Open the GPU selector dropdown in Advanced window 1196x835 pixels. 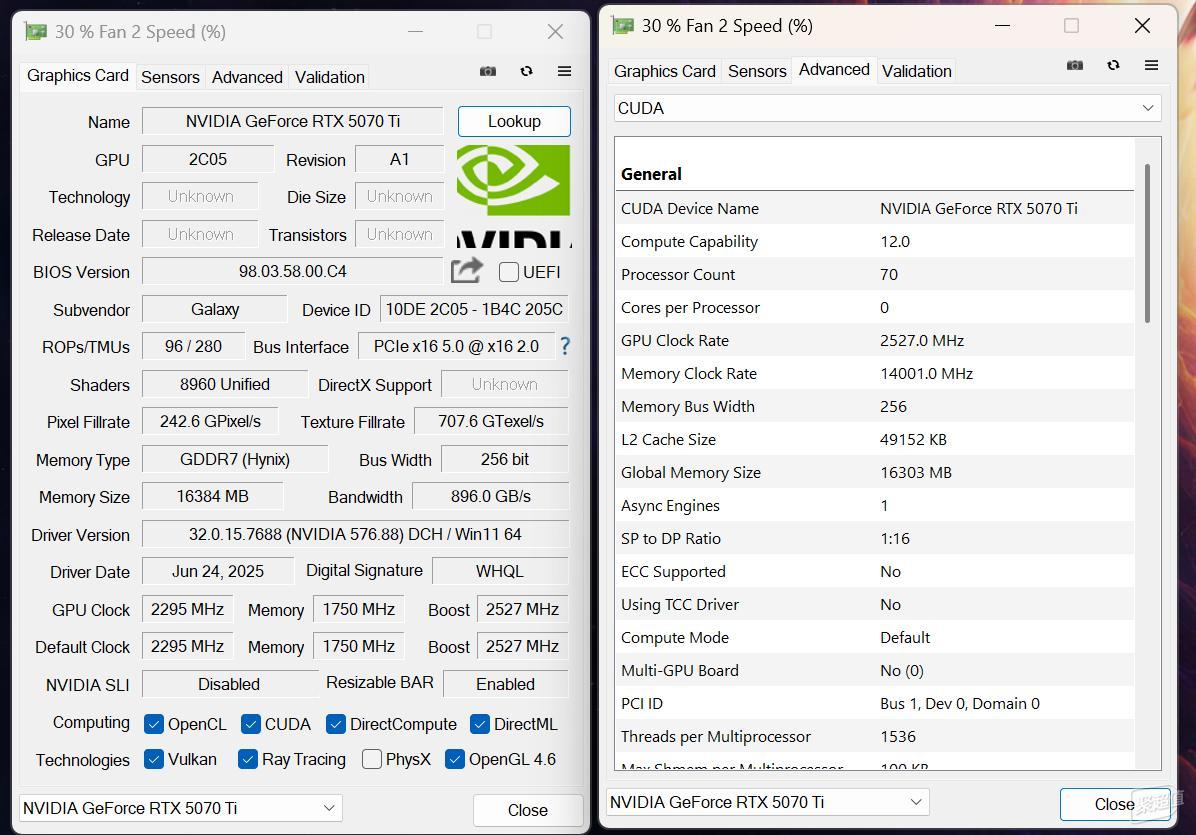coord(767,802)
